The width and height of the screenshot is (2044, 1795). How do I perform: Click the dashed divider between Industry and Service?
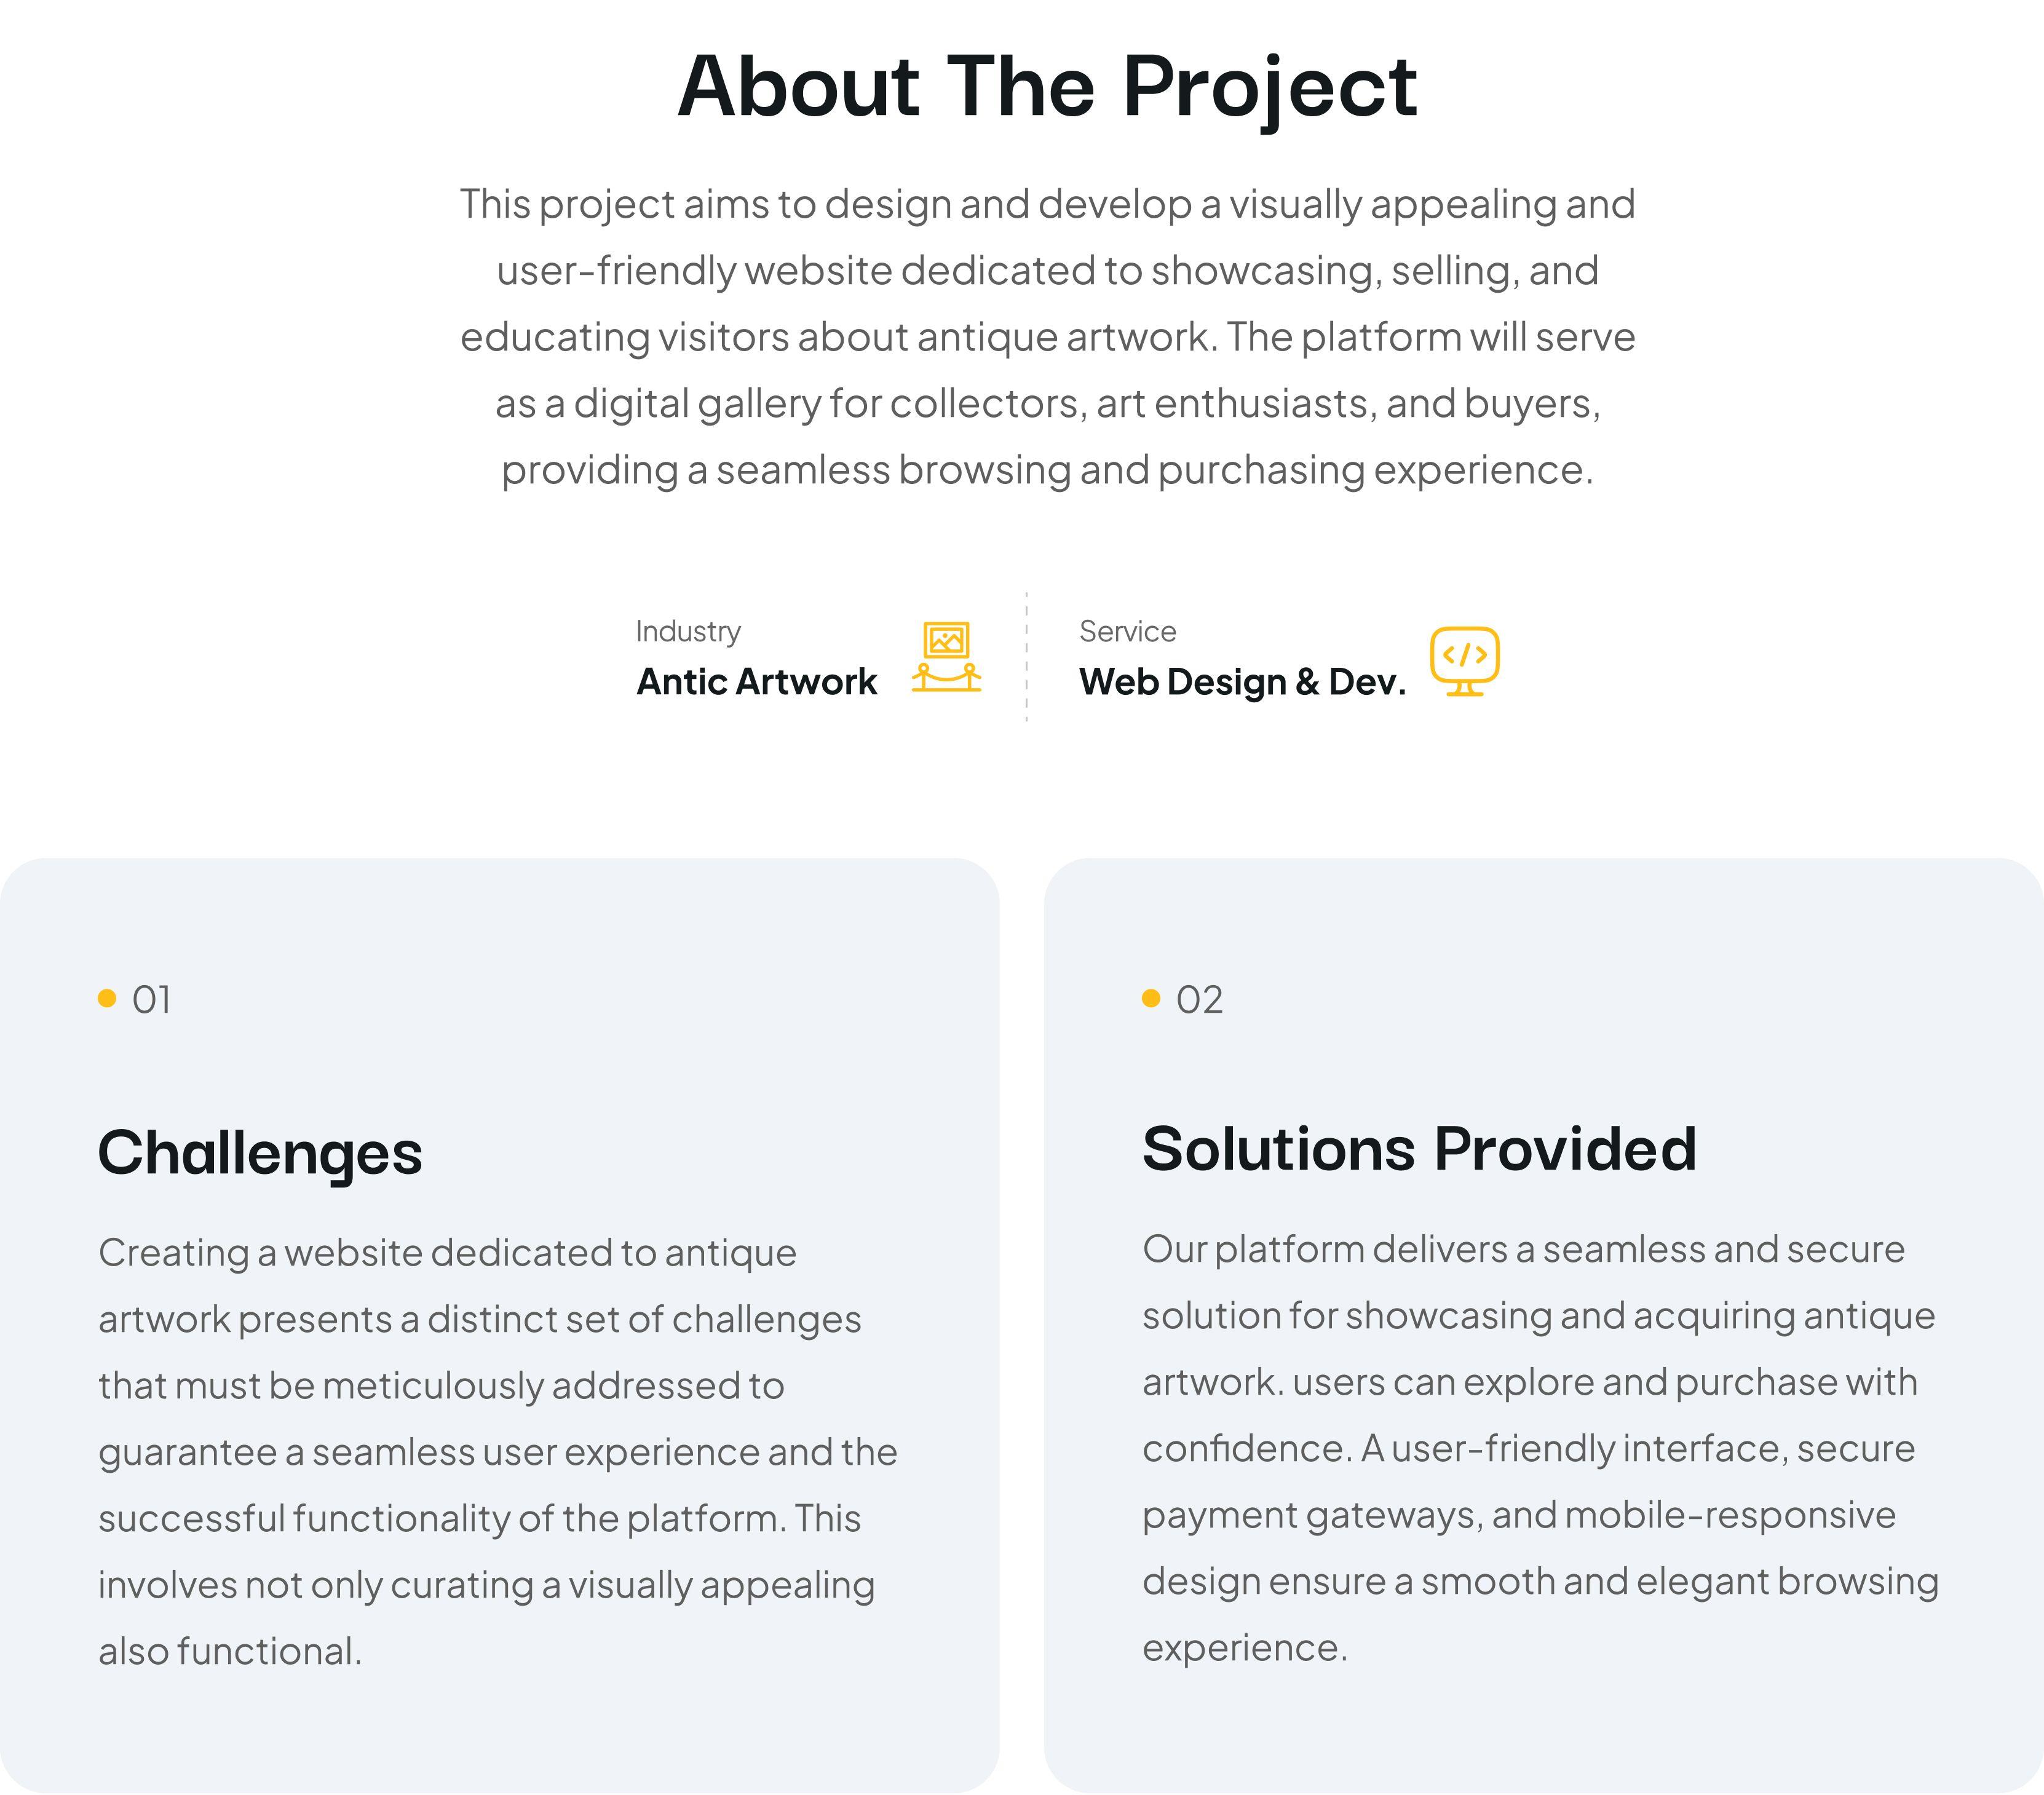[1026, 657]
